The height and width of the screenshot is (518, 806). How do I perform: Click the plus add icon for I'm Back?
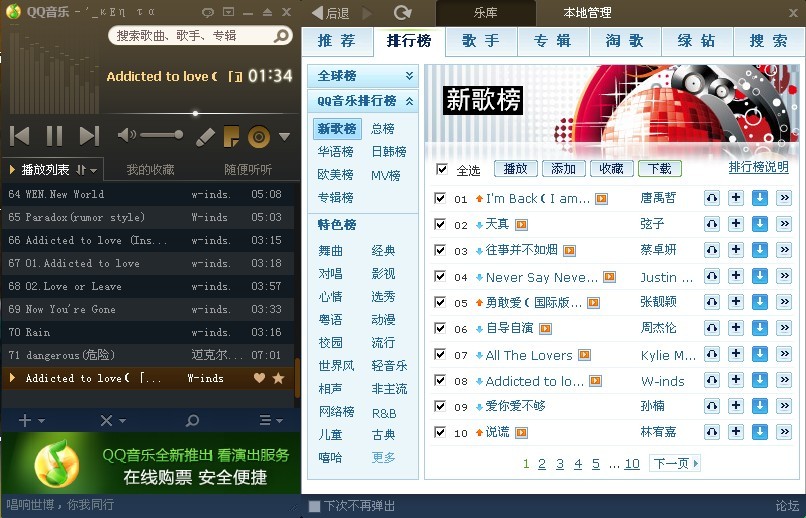[736, 198]
